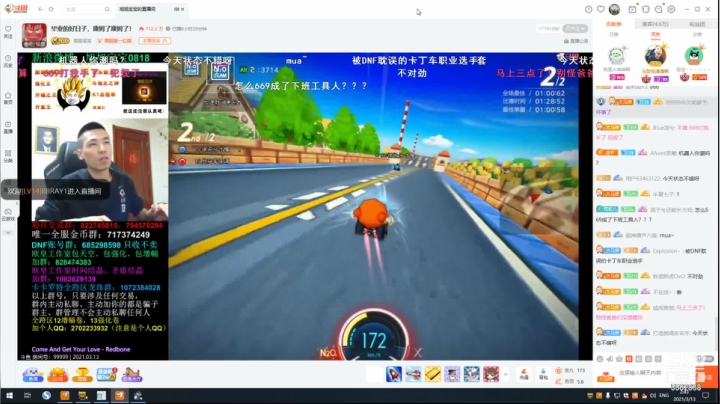Send the gold card gift
This screenshot has width=720, height=404.
tap(433, 374)
